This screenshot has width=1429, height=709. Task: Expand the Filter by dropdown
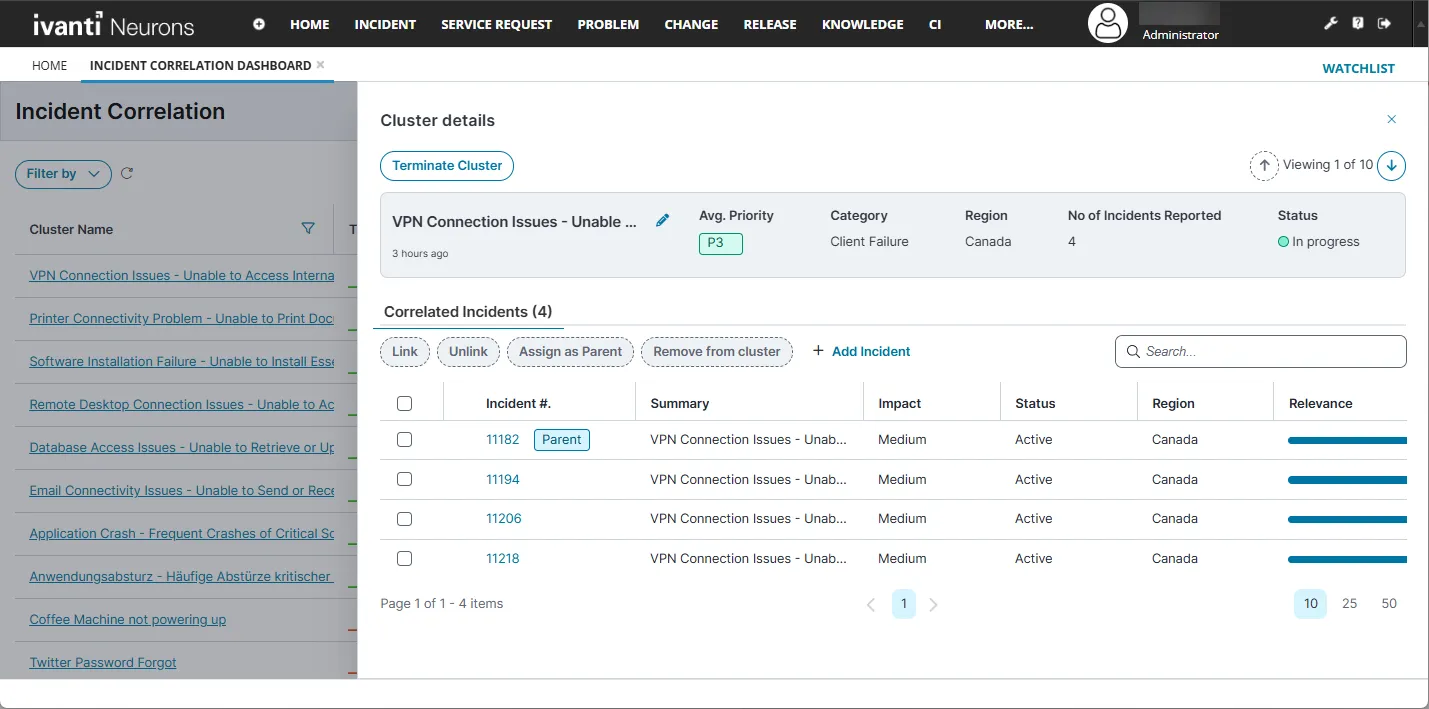click(63, 174)
